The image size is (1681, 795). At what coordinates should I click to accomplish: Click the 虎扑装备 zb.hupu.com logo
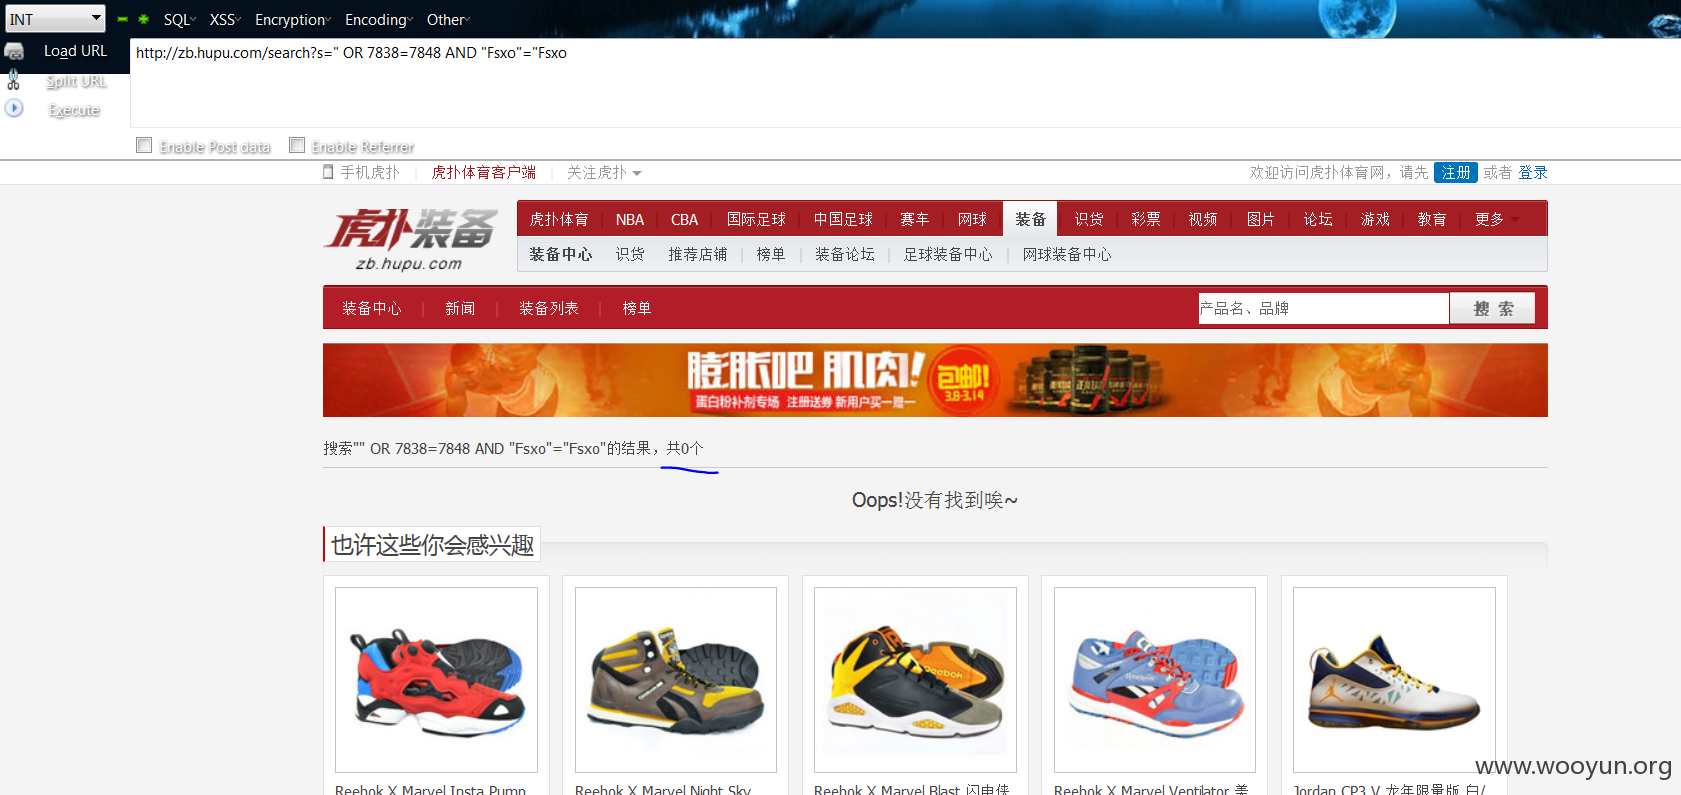pos(410,240)
